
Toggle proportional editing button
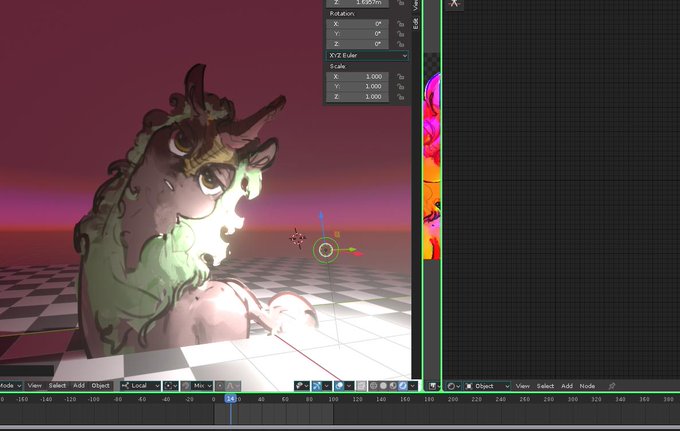coord(220,385)
